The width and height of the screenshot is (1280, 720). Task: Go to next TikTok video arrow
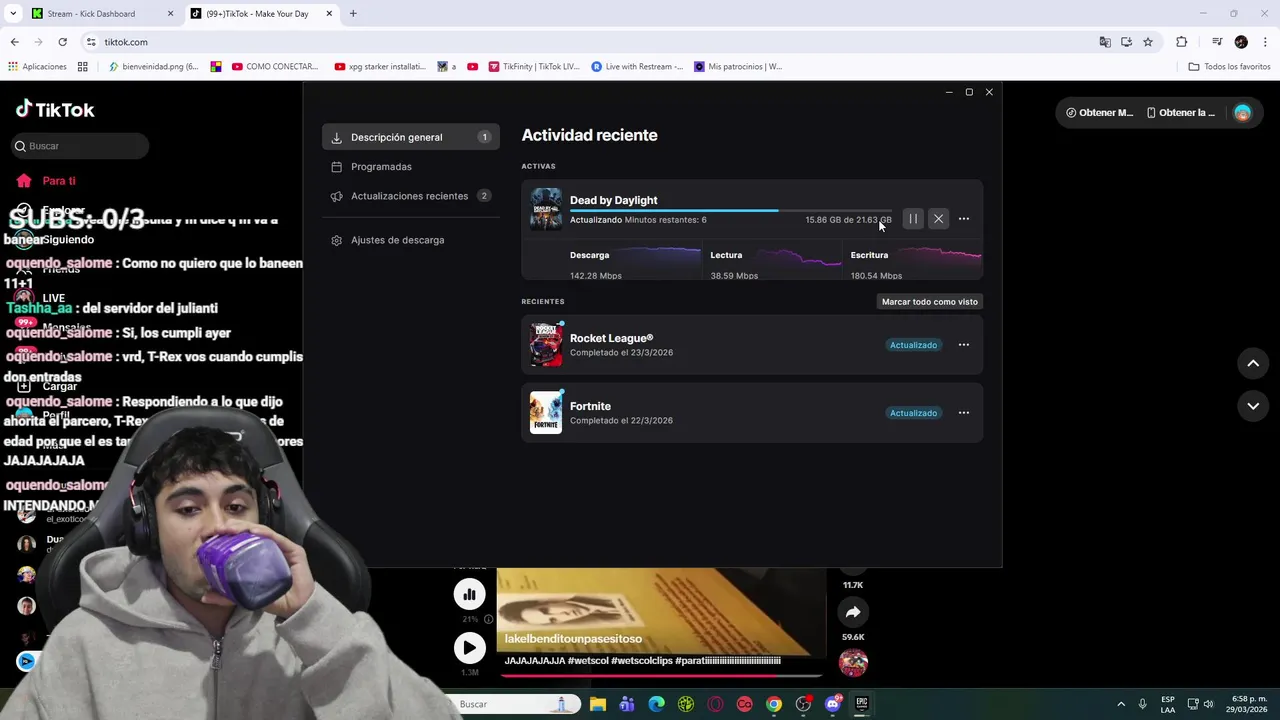click(1253, 406)
